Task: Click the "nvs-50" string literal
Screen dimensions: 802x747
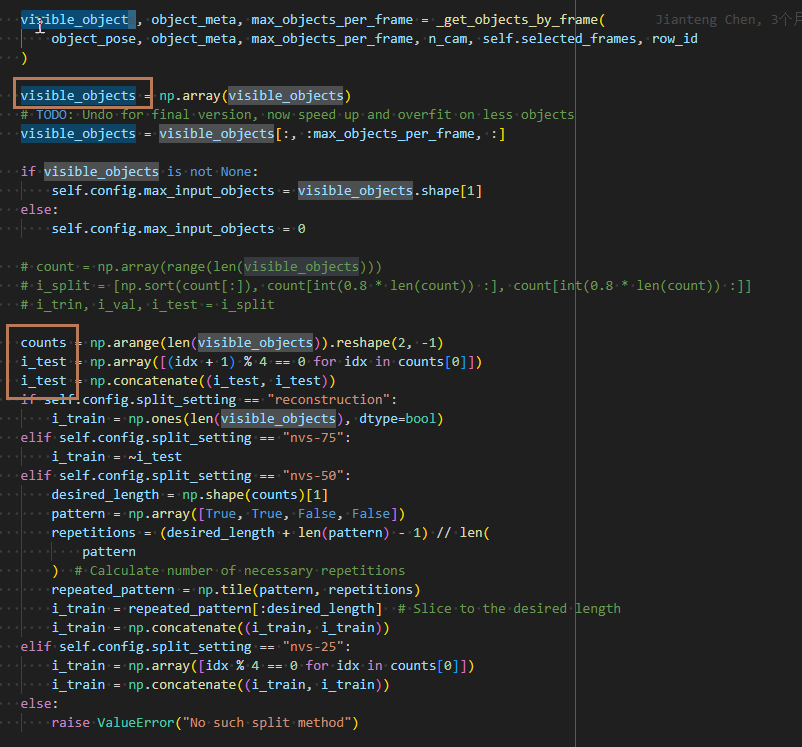Action: pos(313,475)
